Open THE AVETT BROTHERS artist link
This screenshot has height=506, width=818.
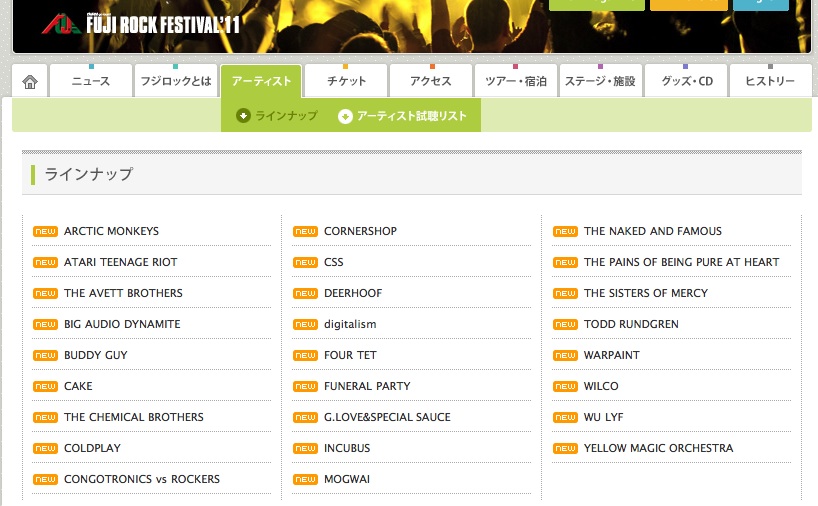pyautogui.click(x=123, y=293)
